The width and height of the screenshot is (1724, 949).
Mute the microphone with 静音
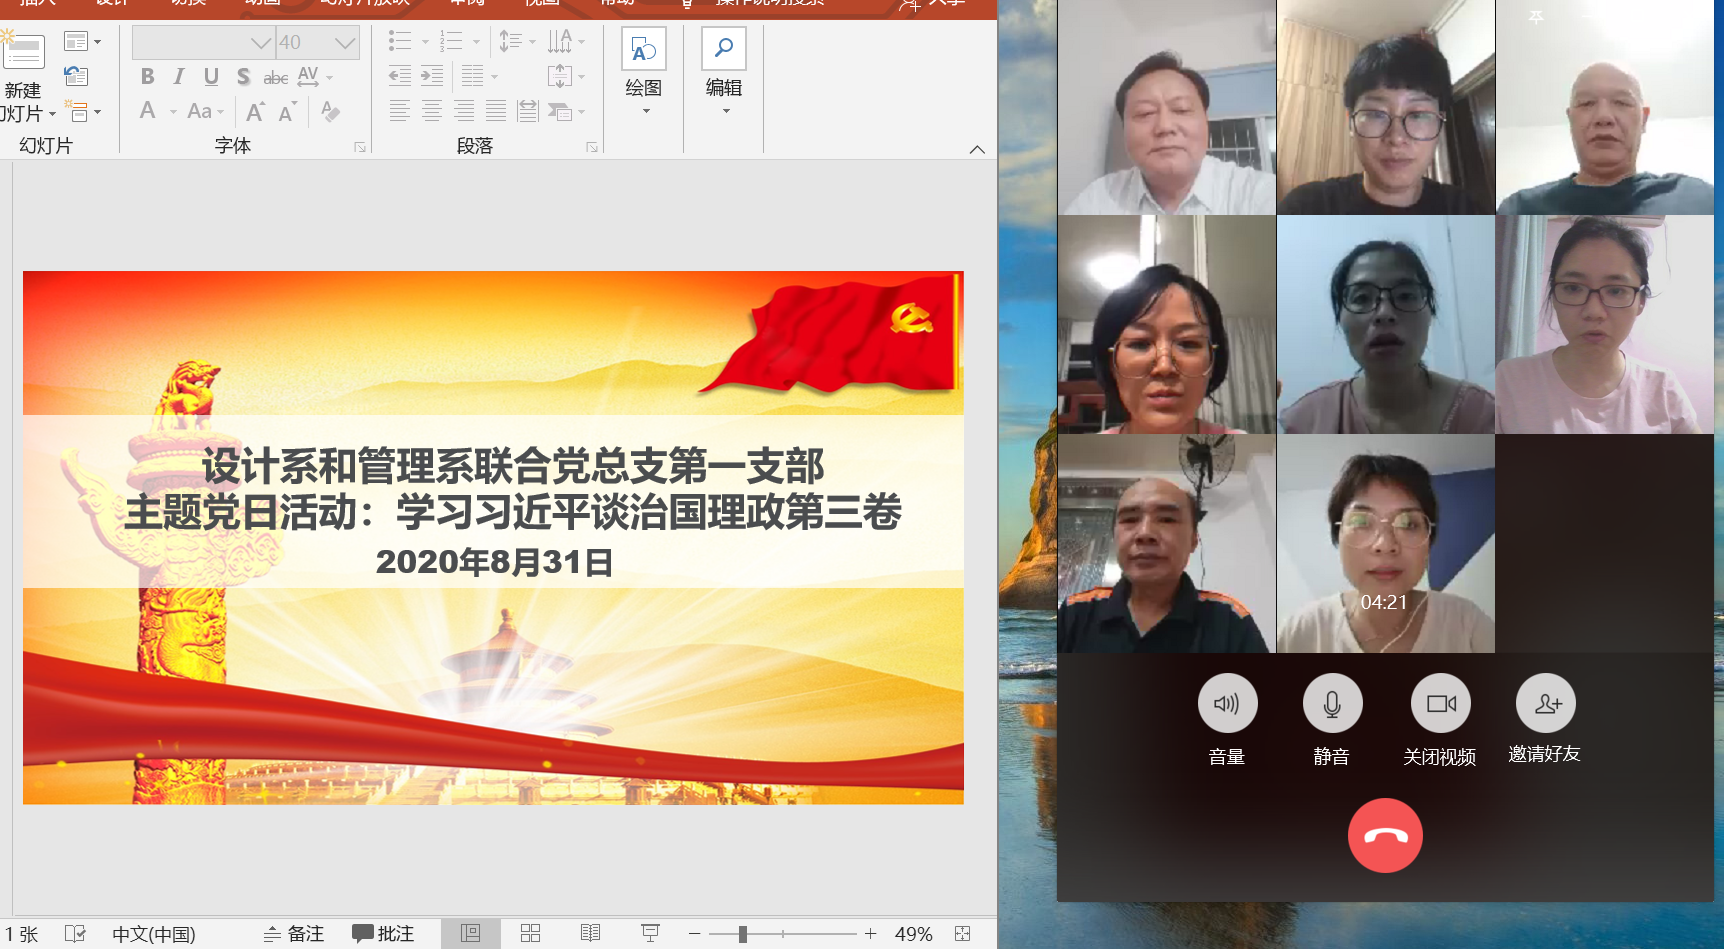click(x=1331, y=703)
